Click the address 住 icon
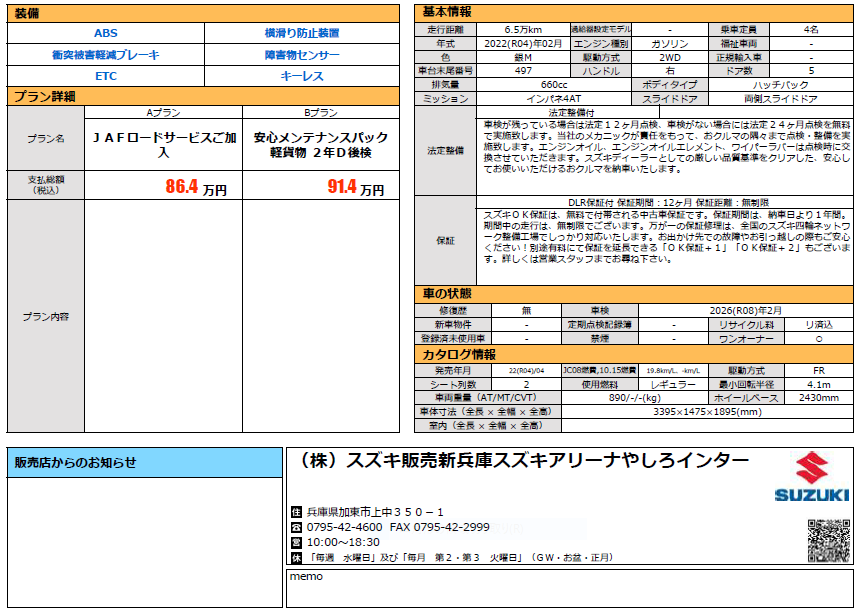This screenshot has height=613, width=862. point(296,511)
